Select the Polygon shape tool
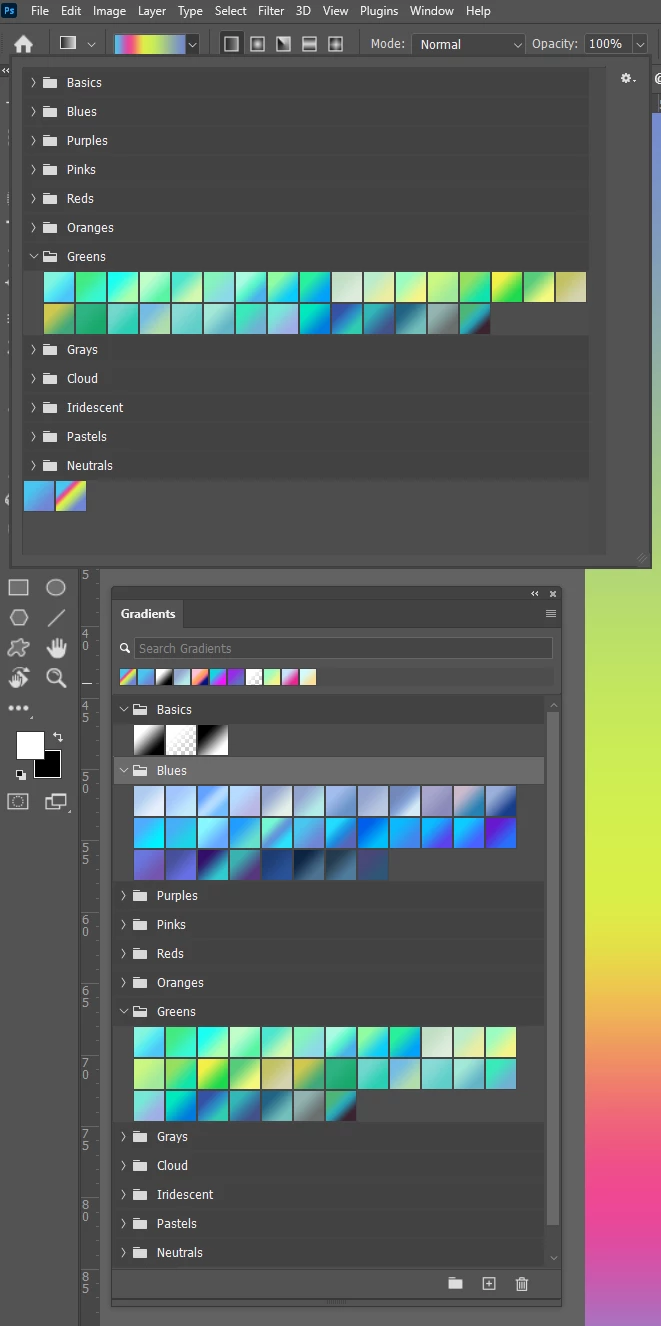This screenshot has width=661, height=1326. pos(19,617)
